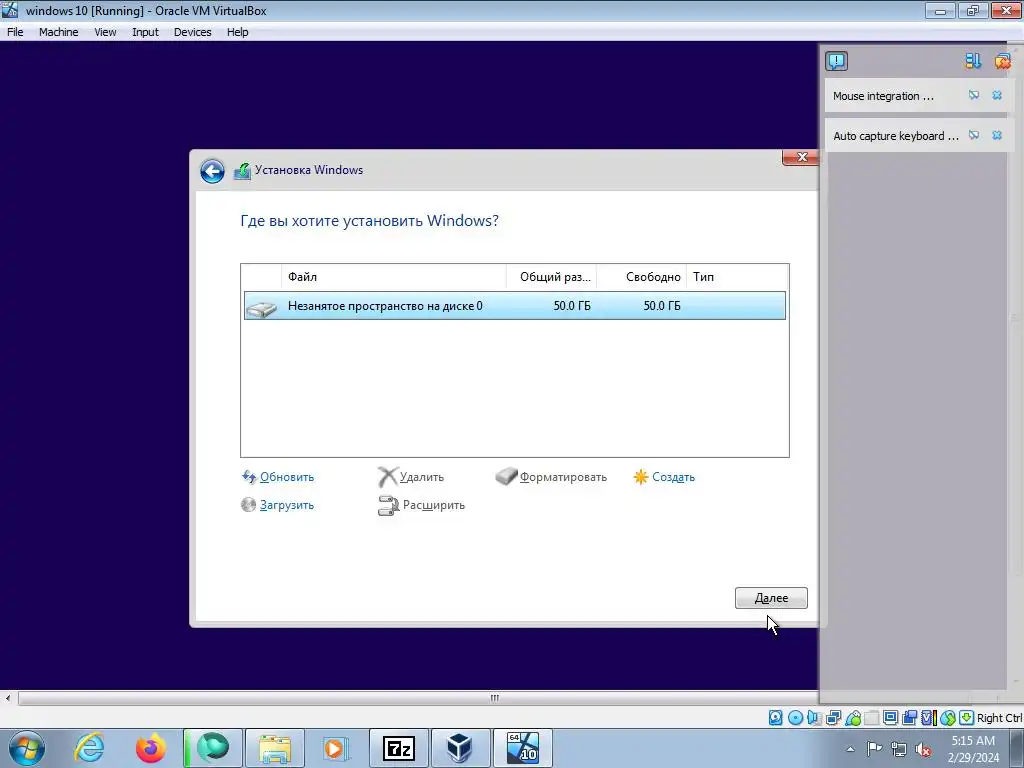1024x768 pixels.
Task: Click the network adapters status icon
Action: [x=833, y=718]
